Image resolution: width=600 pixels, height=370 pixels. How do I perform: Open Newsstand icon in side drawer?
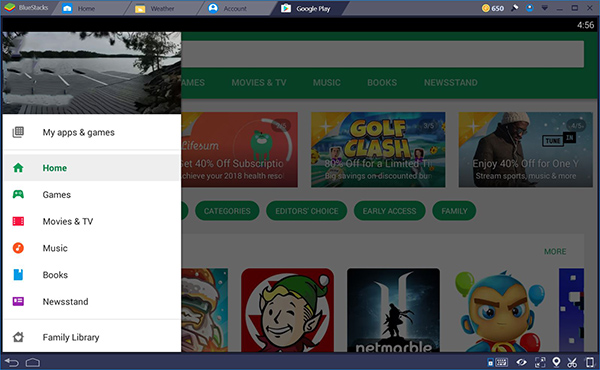coord(18,302)
